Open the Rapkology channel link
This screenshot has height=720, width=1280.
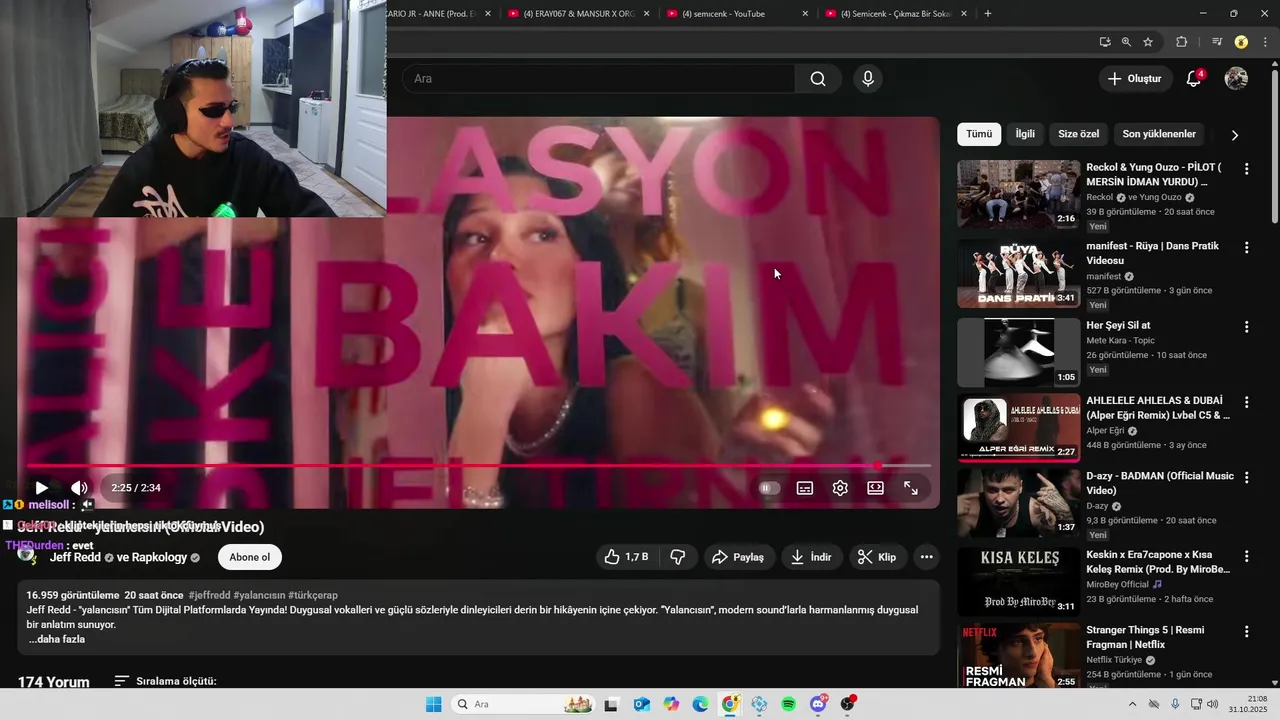(x=160, y=557)
